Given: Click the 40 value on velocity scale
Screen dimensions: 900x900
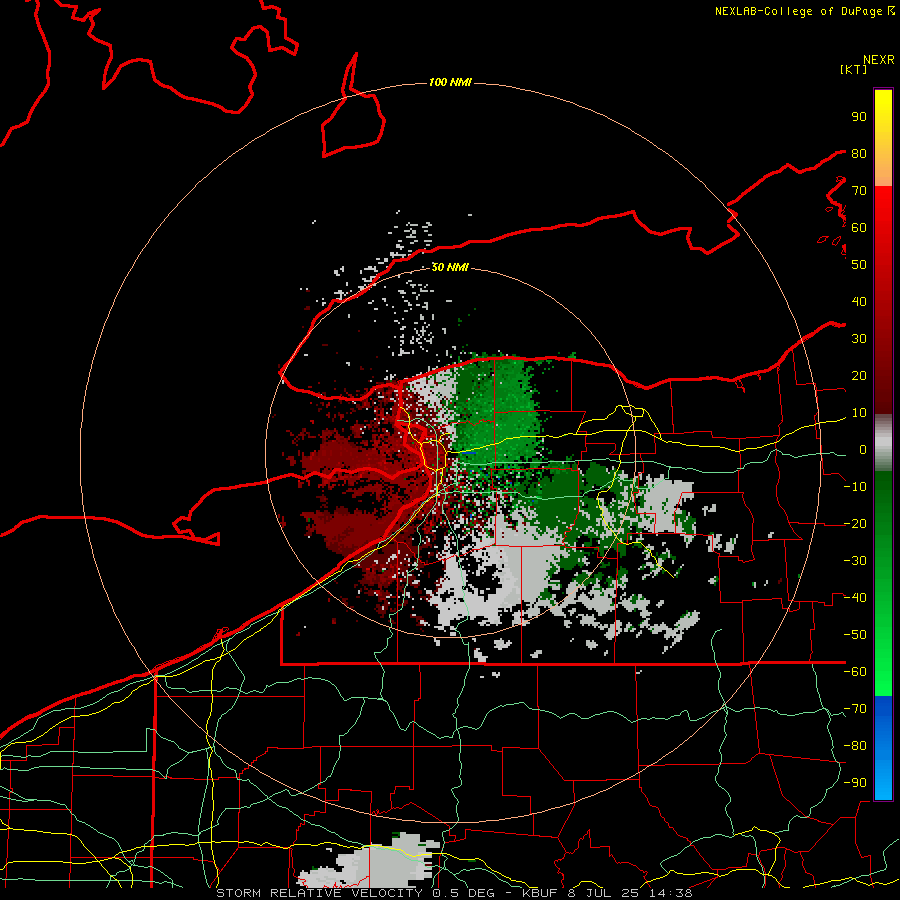Looking at the screenshot, I should 859,301.
